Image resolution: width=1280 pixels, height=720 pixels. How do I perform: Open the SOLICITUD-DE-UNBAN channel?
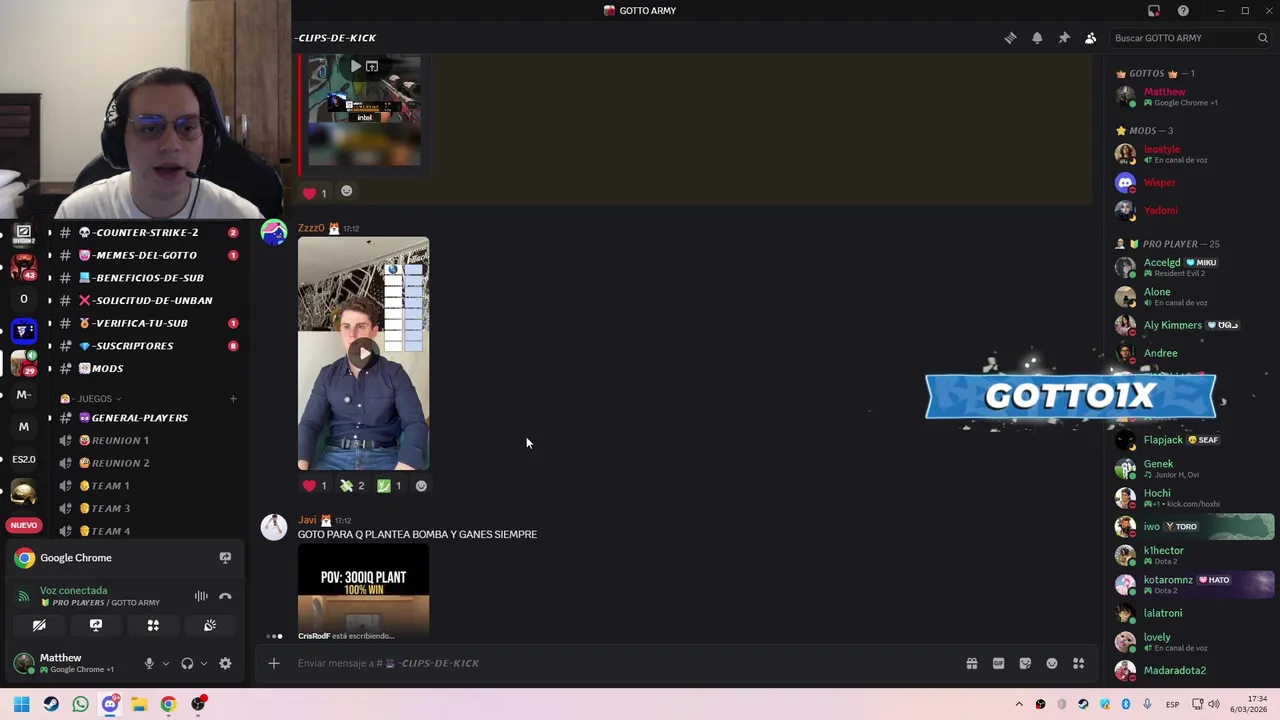tap(148, 300)
